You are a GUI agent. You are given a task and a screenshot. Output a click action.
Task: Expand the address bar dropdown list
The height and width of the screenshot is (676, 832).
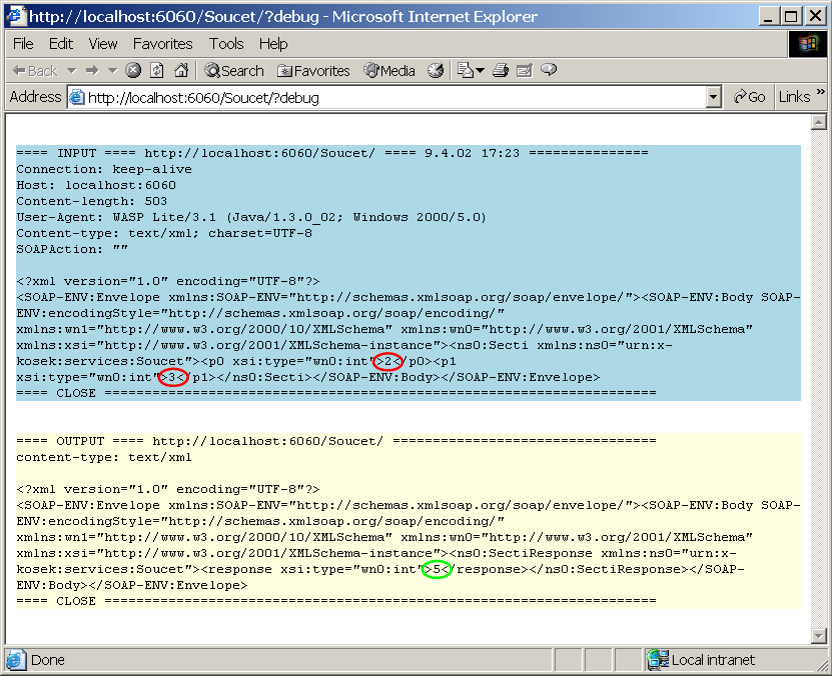click(x=714, y=98)
